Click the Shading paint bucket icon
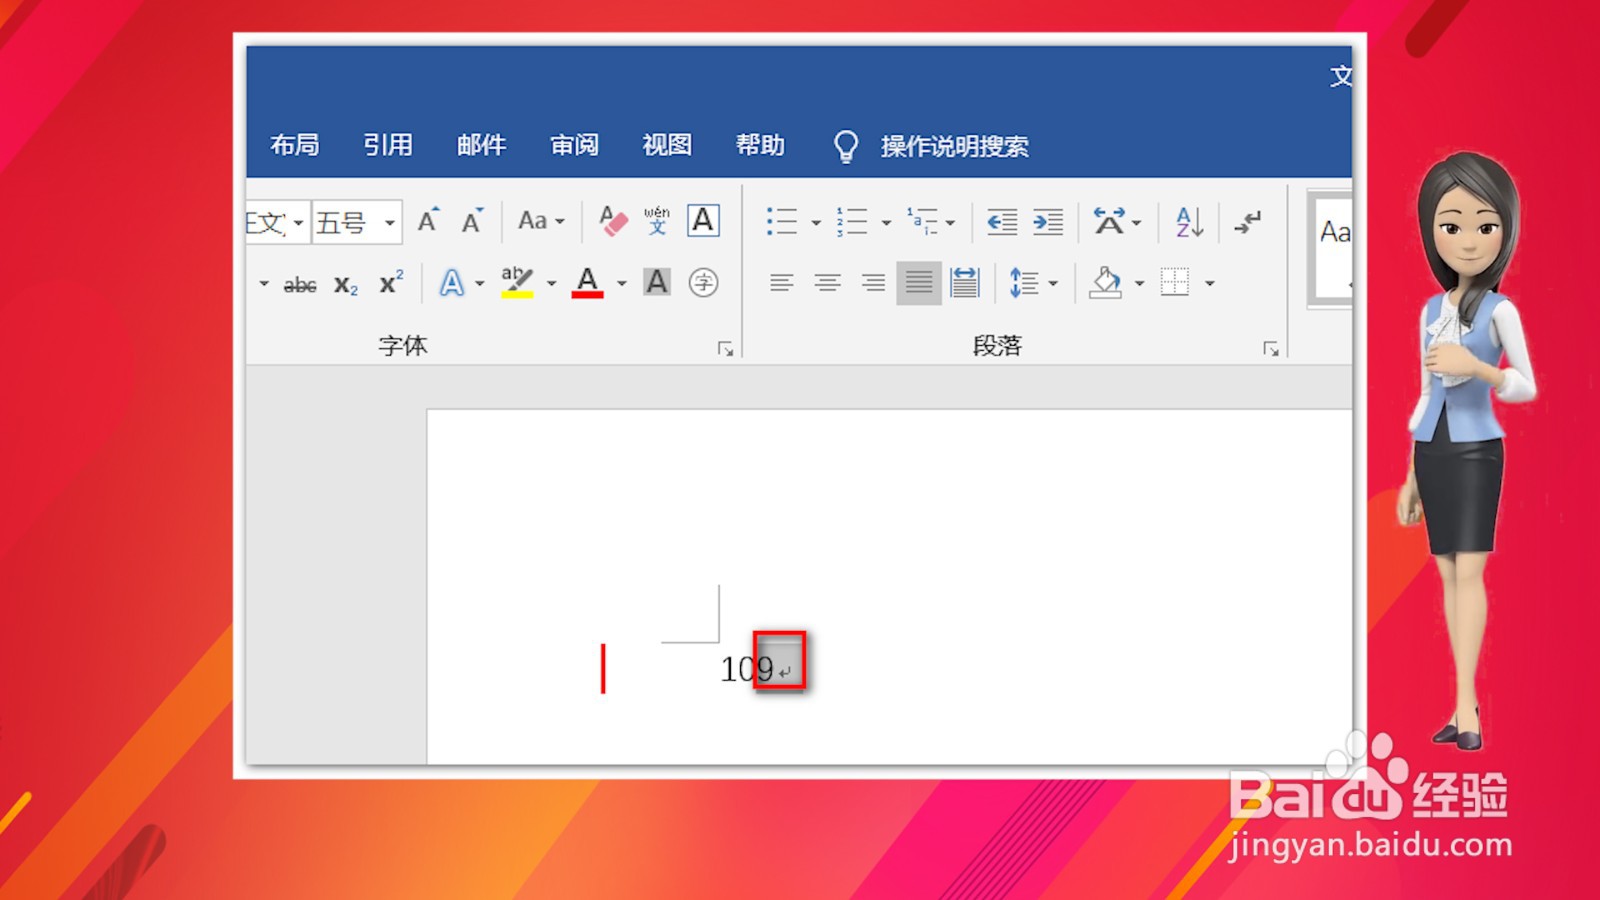The width and height of the screenshot is (1600, 900). click(x=1105, y=283)
